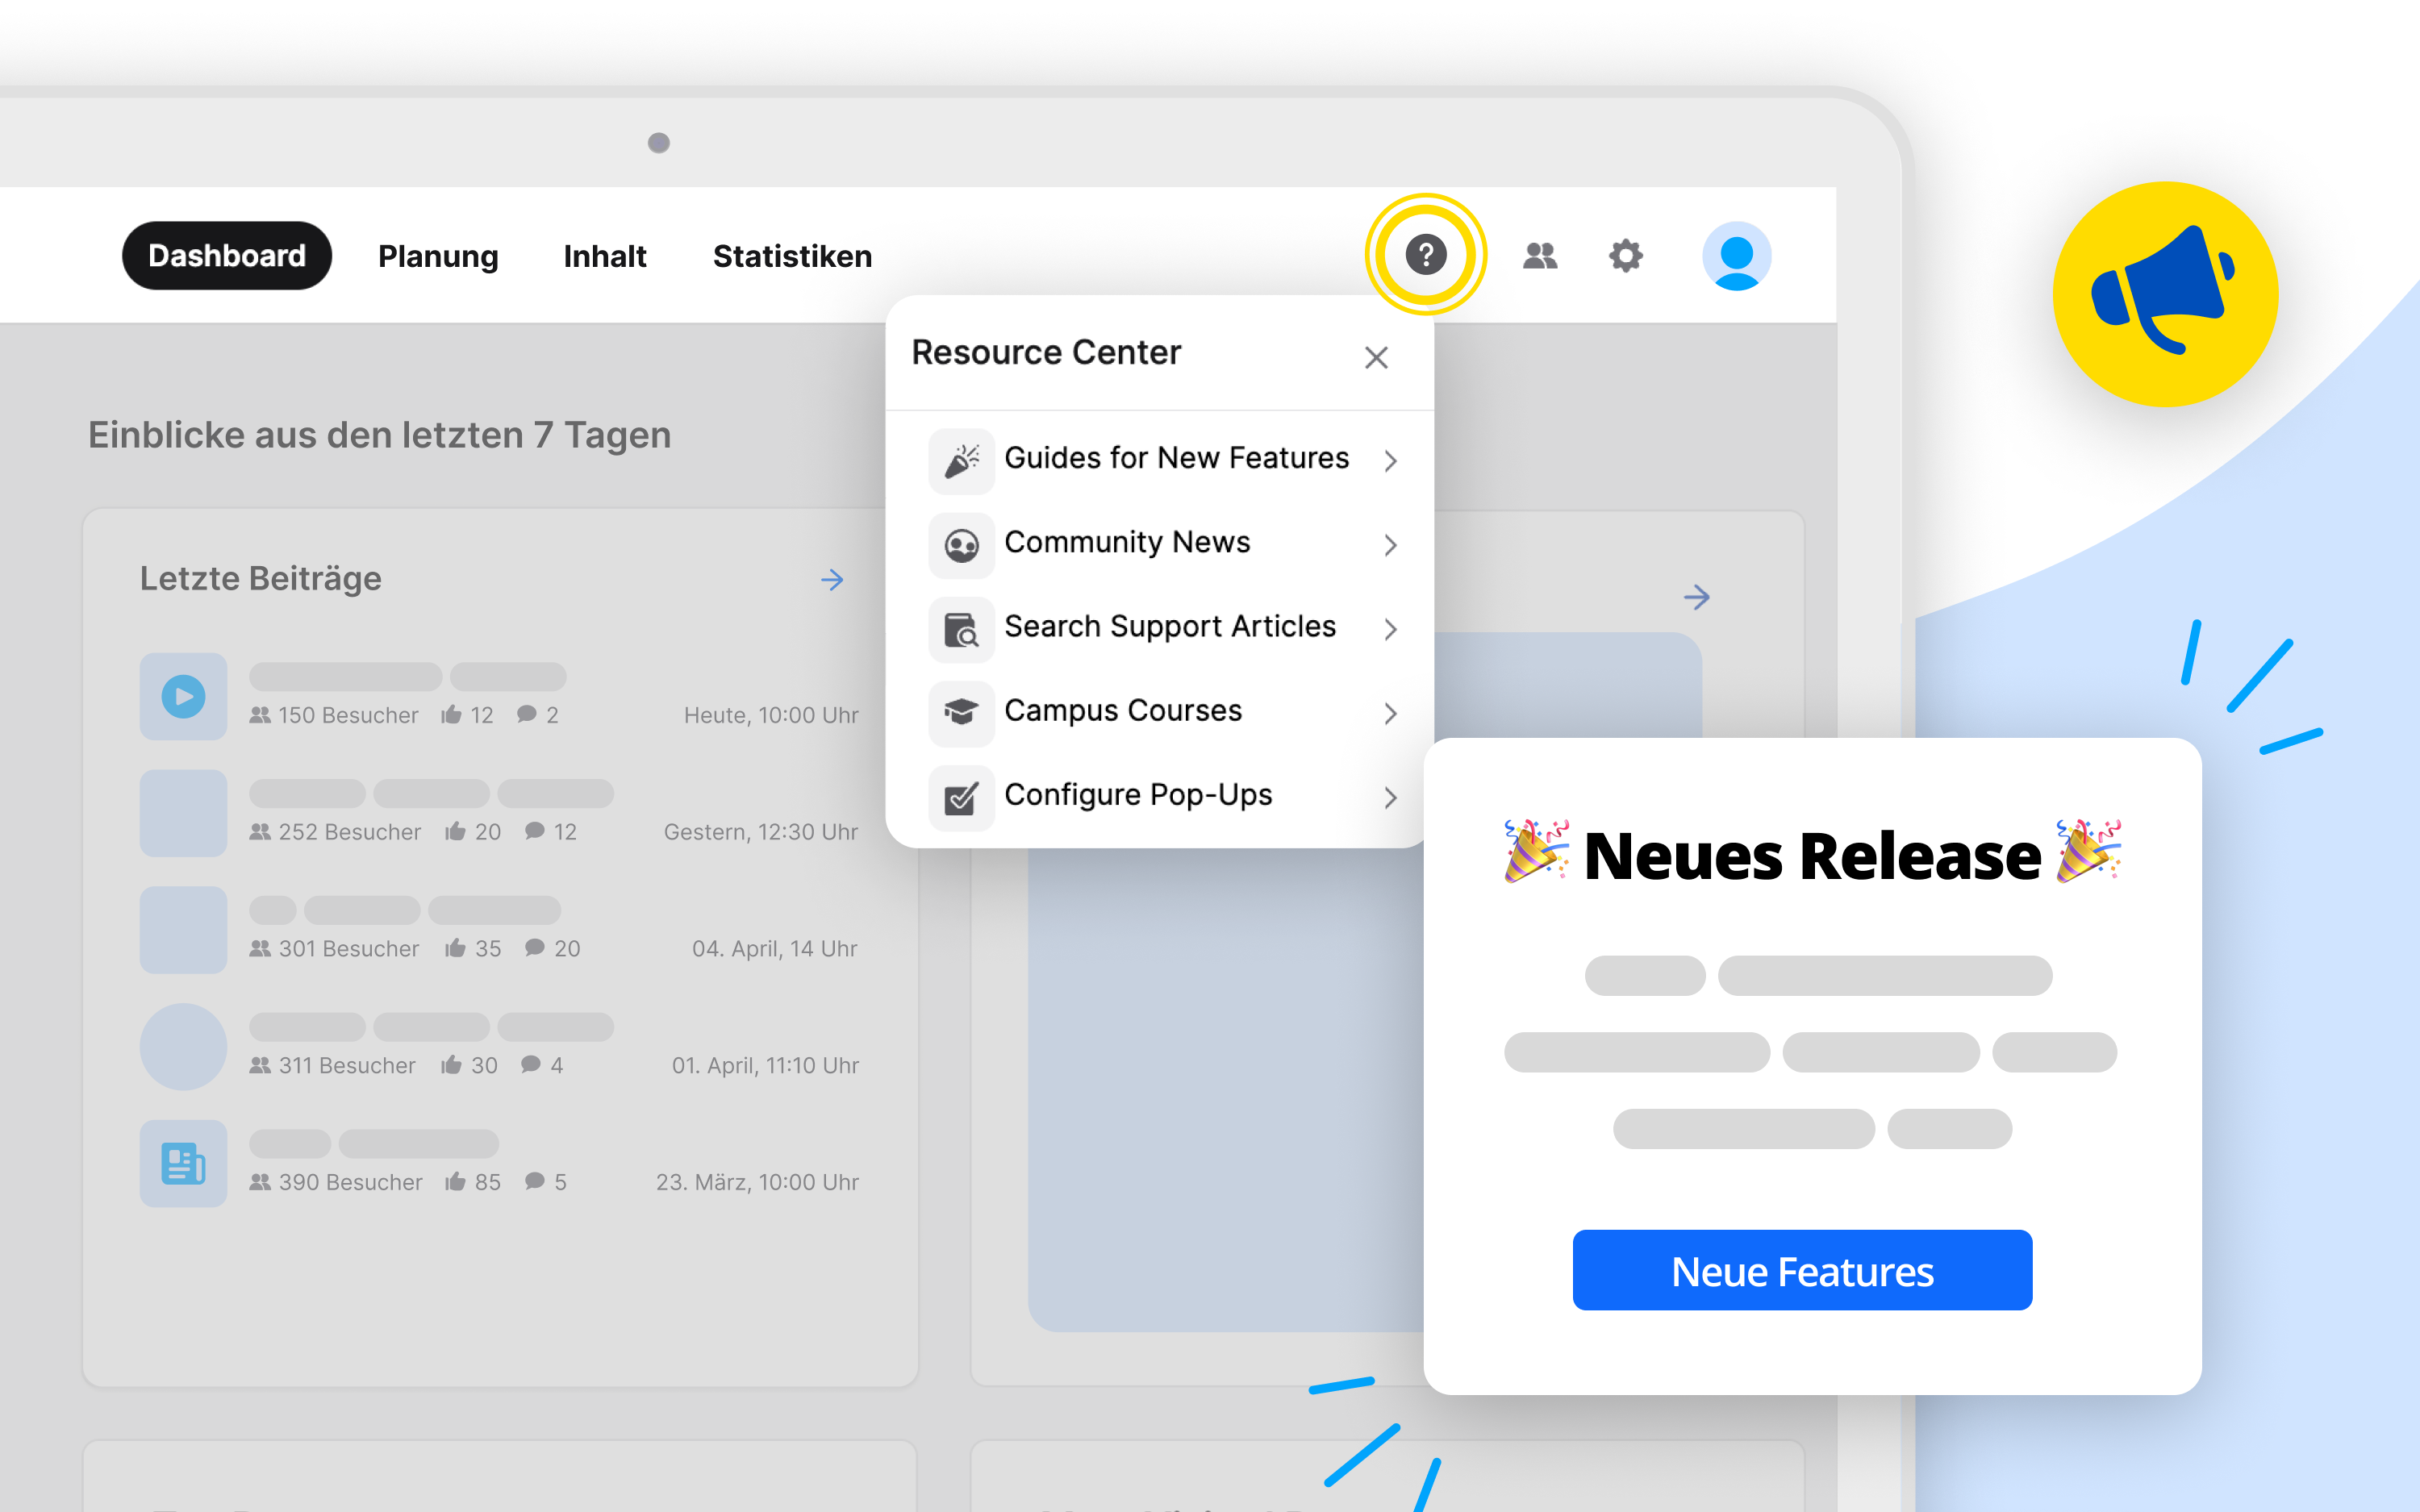The width and height of the screenshot is (2420, 1512).
Task: Open Search Support Articles entry
Action: tap(1160, 628)
